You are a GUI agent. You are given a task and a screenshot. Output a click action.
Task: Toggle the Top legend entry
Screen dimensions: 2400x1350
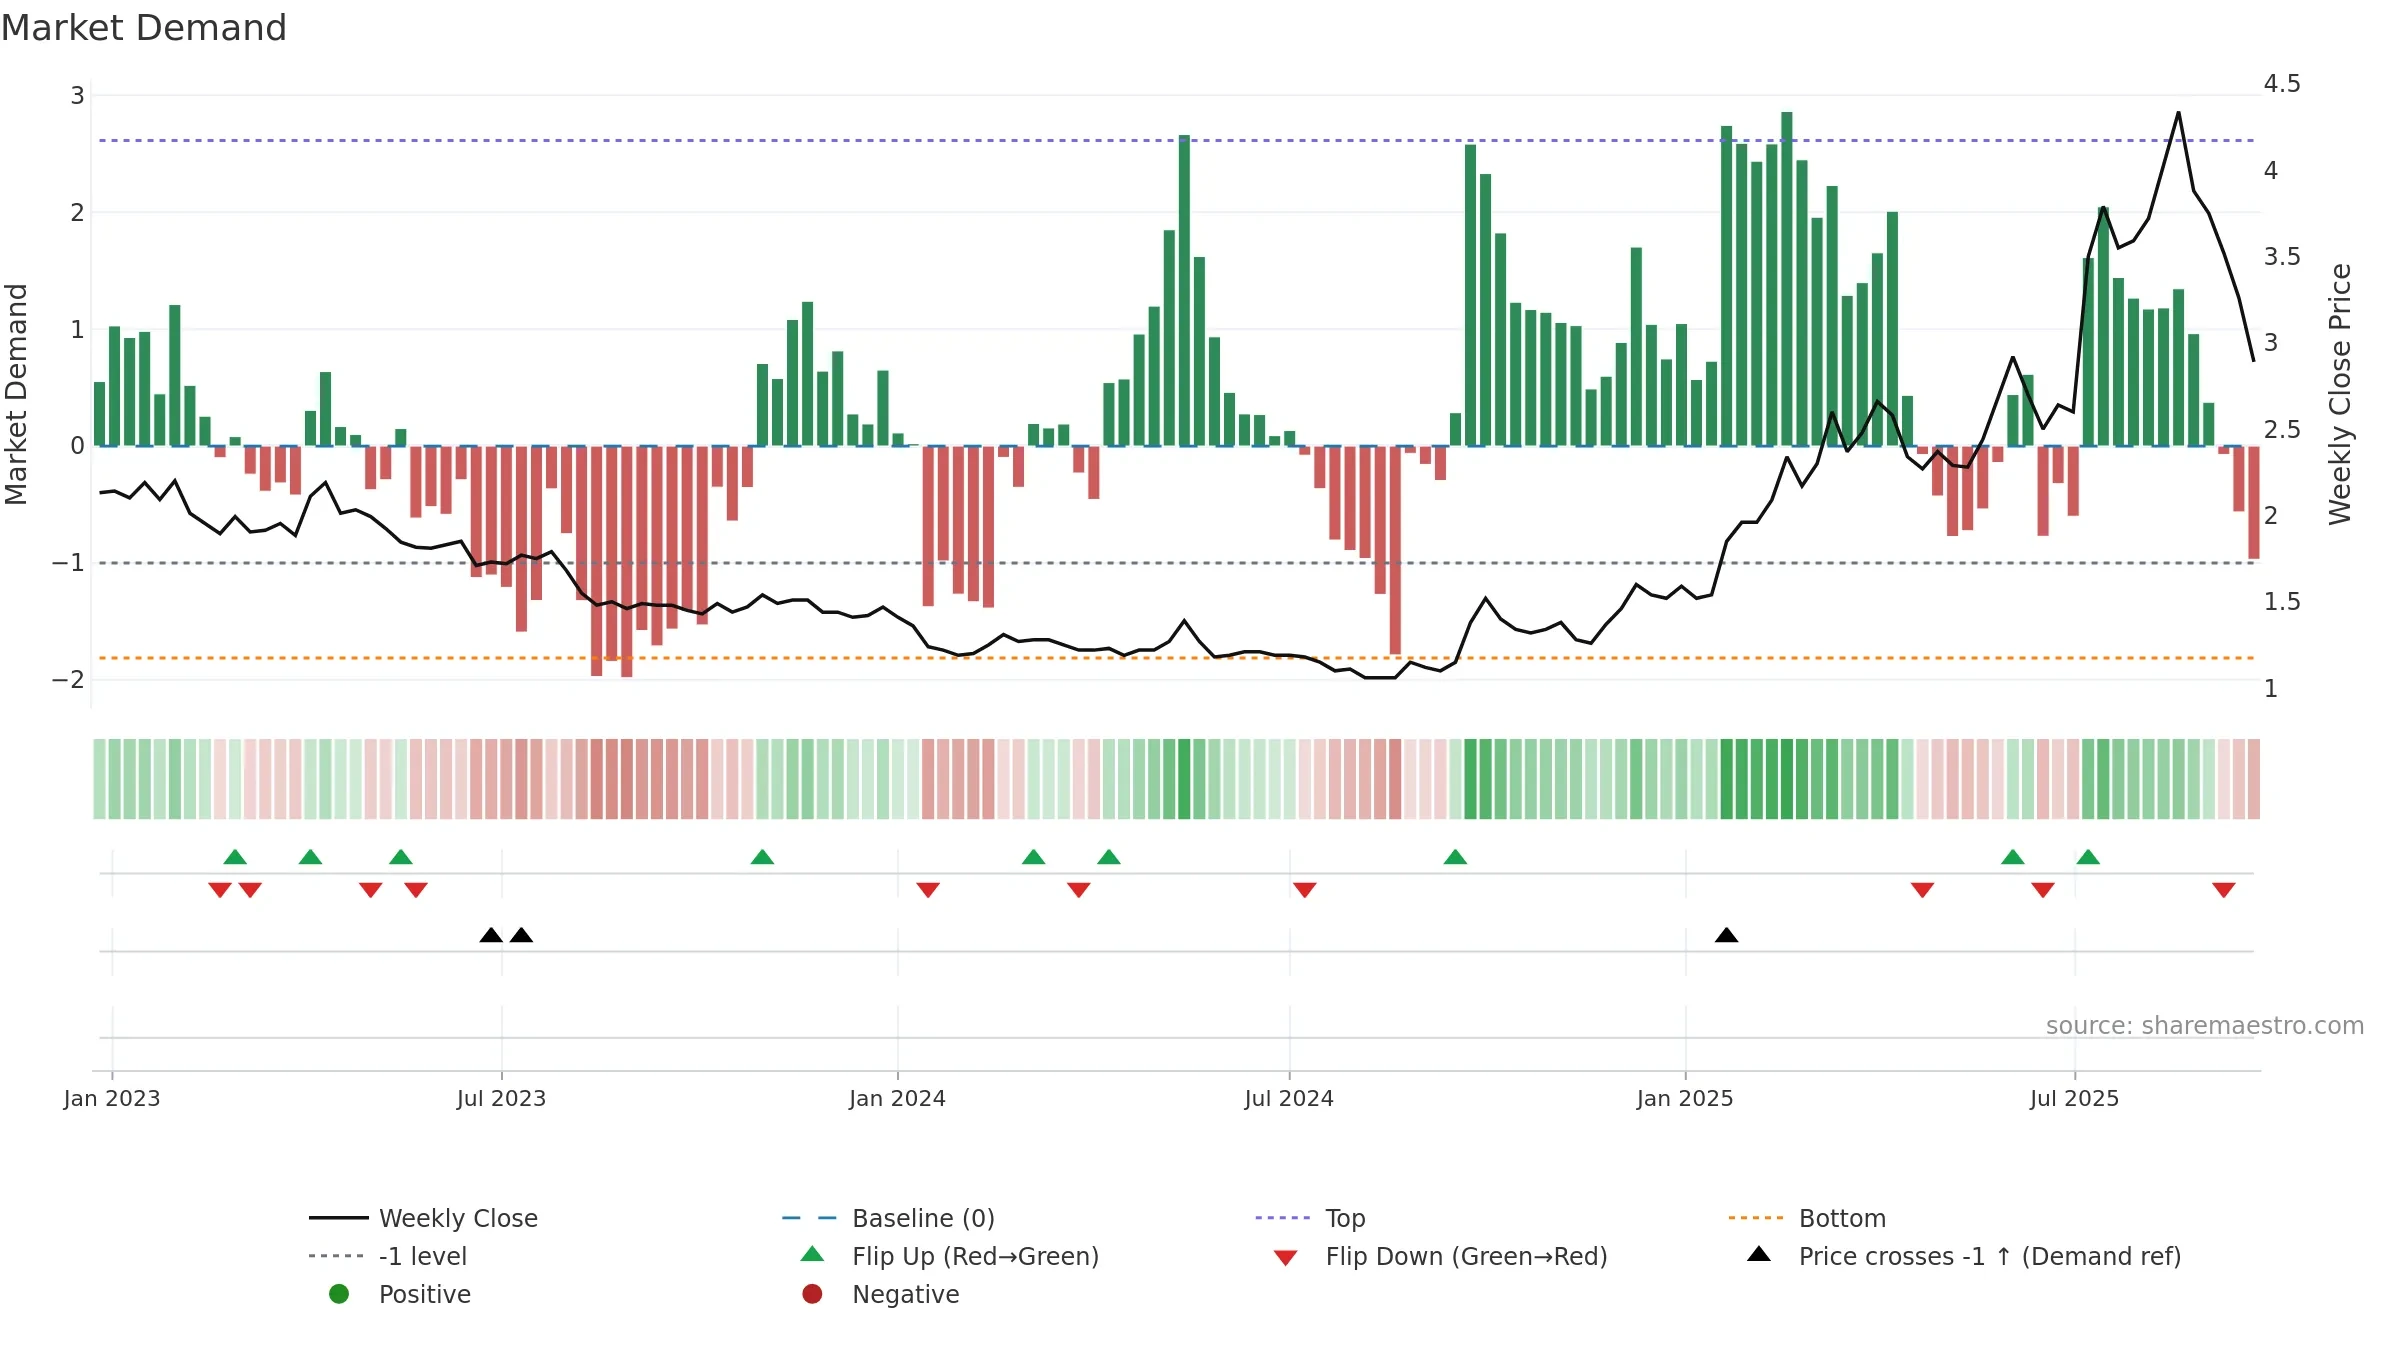pyautogui.click(x=1310, y=1218)
